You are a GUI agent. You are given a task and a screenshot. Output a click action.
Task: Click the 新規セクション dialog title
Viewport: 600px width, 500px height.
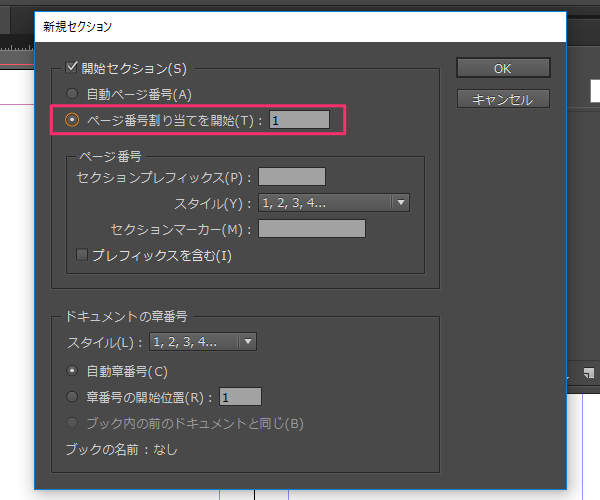(77, 26)
